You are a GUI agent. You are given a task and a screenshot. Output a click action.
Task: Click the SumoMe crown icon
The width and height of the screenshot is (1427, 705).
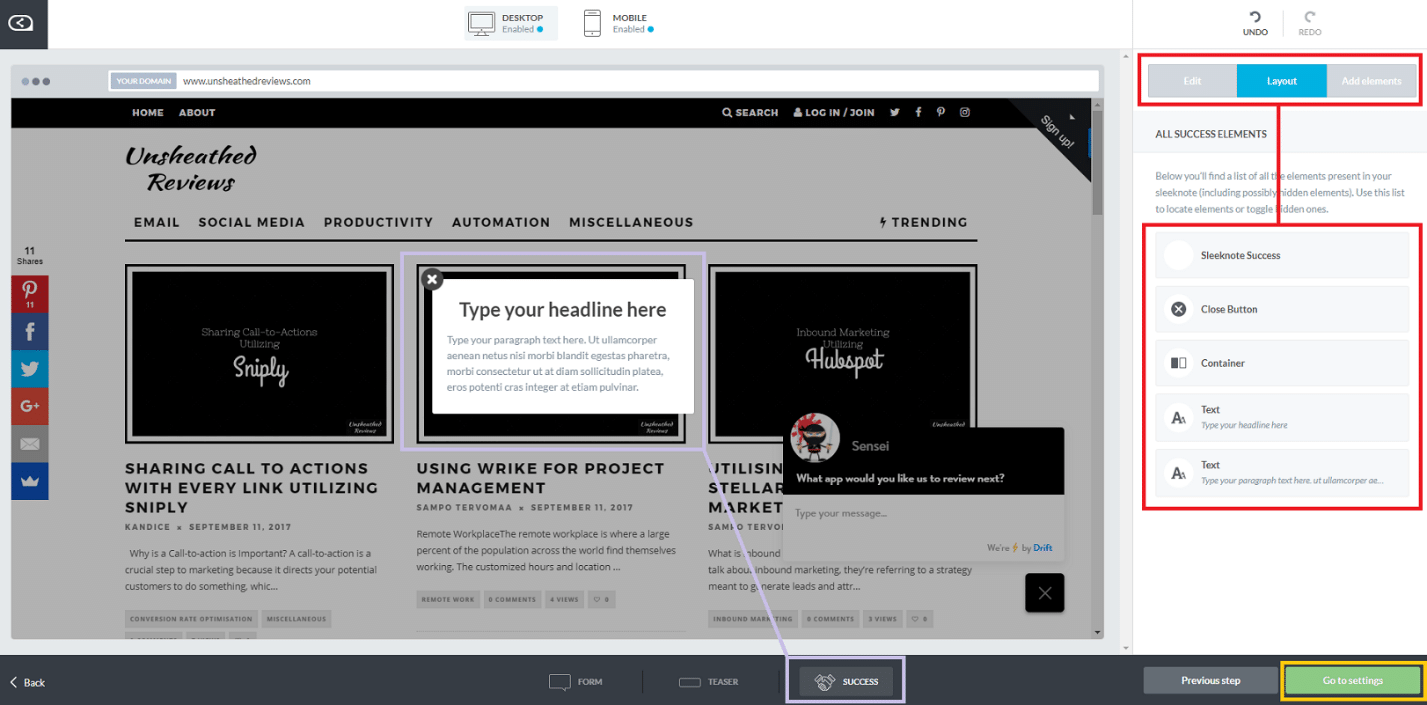(x=30, y=481)
